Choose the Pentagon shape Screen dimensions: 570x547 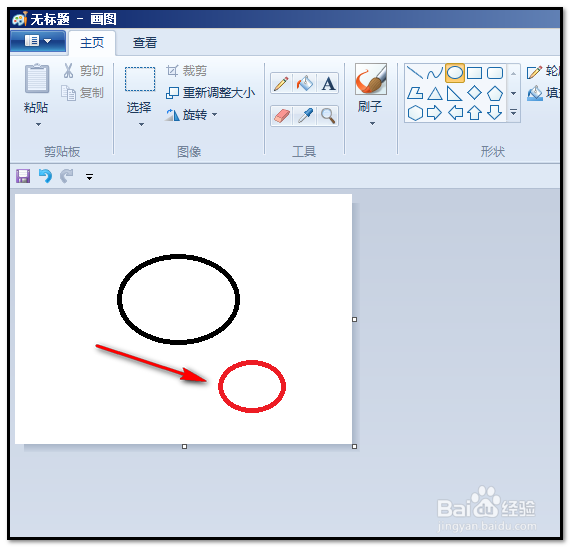(495, 93)
